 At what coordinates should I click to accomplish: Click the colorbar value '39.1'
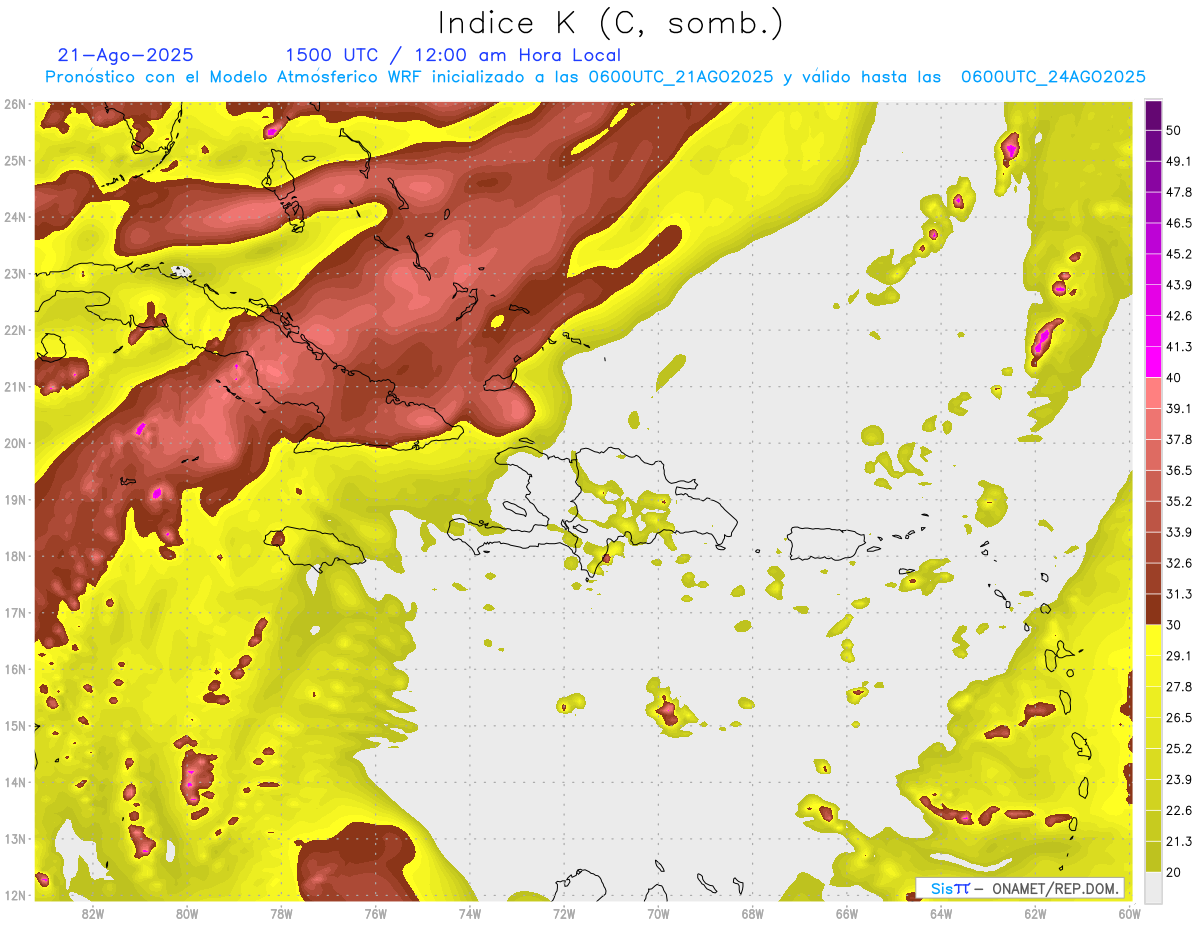click(1178, 409)
